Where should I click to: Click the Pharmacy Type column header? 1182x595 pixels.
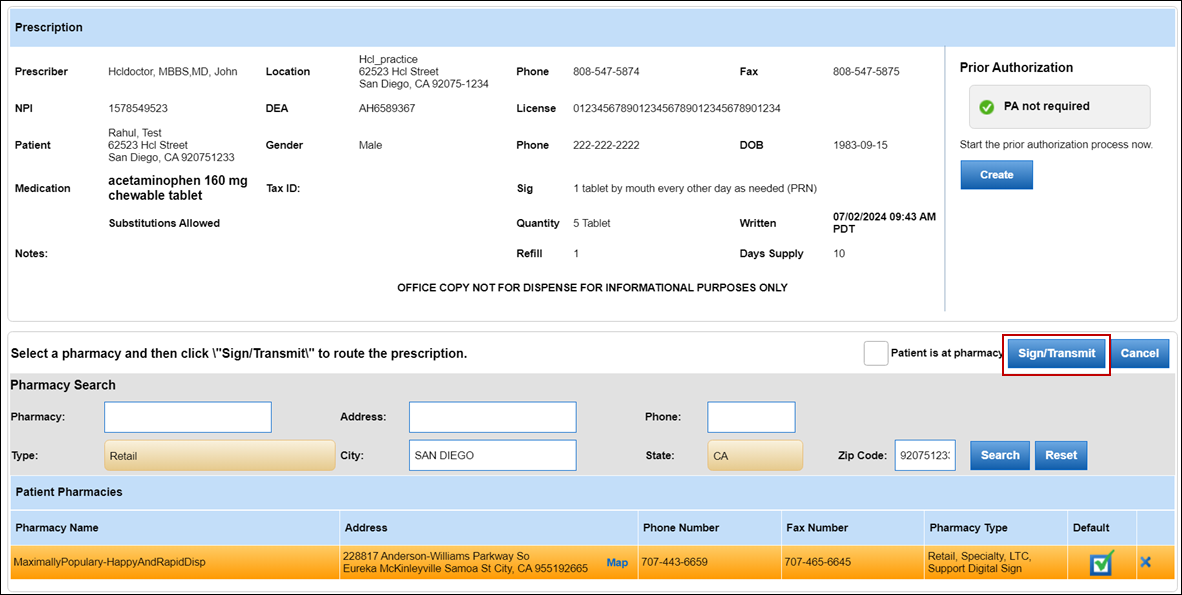click(968, 527)
